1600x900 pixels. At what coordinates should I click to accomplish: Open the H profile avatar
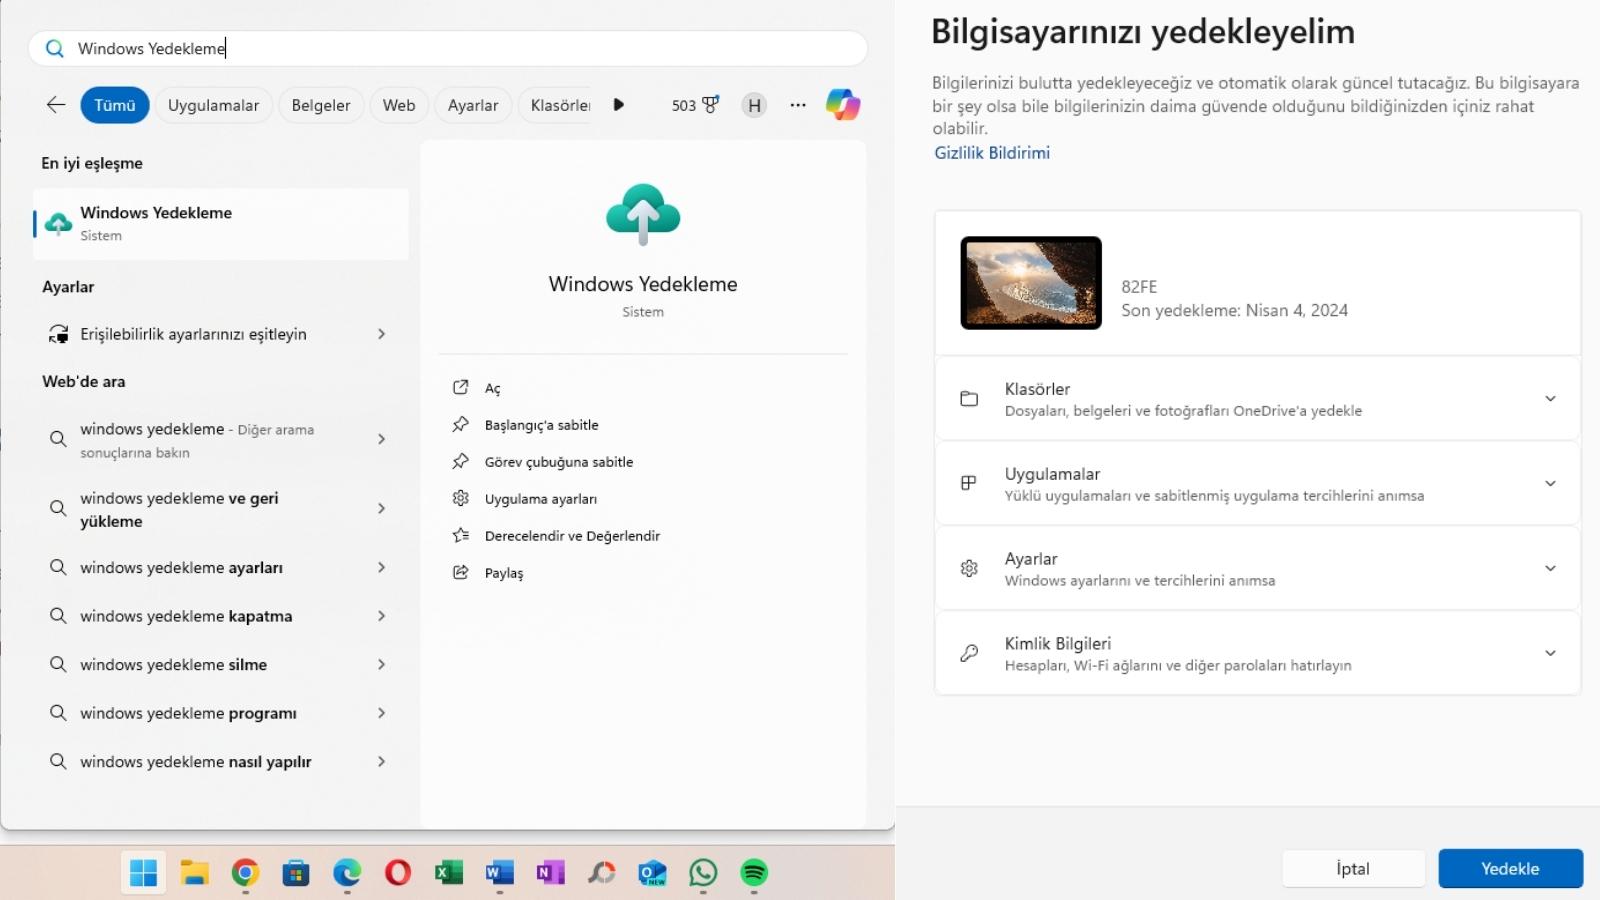click(754, 105)
